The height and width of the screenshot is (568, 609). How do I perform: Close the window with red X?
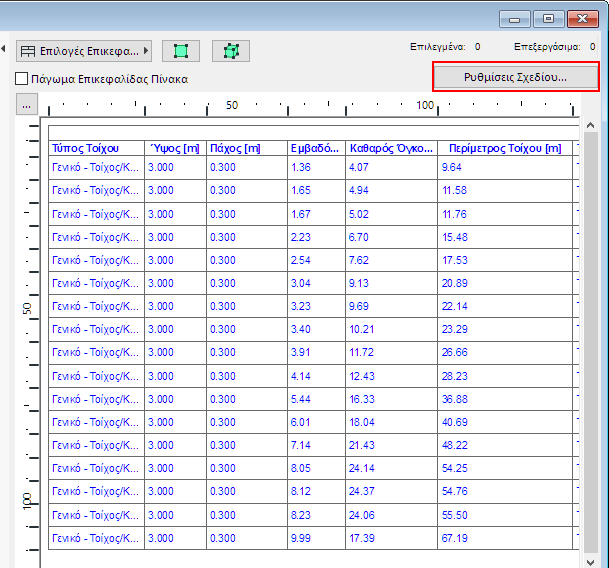pos(581,18)
